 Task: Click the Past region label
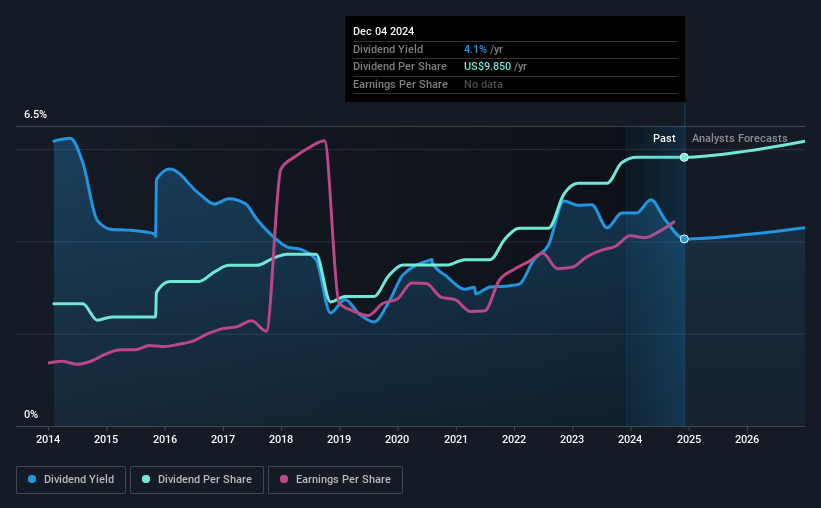tap(664, 138)
